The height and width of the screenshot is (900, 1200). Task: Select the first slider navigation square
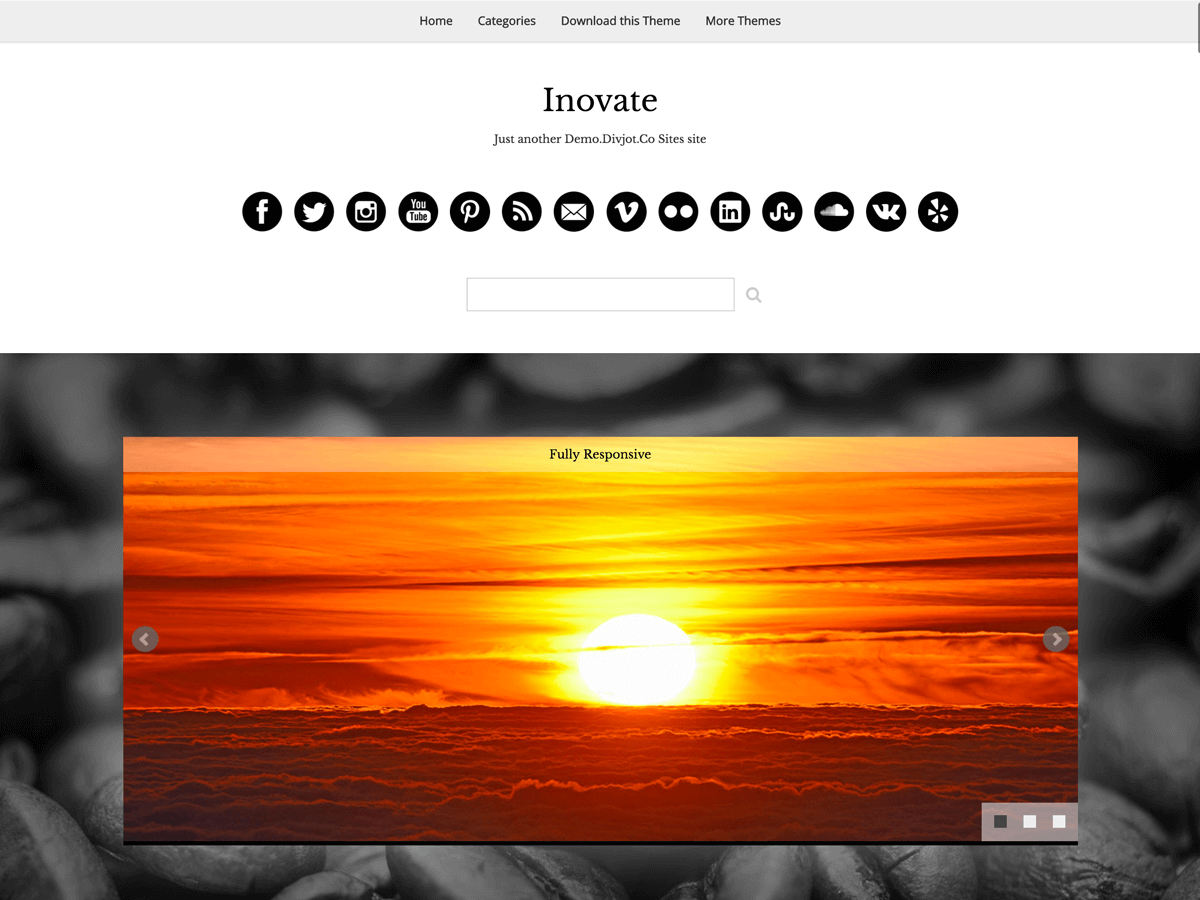click(1000, 821)
